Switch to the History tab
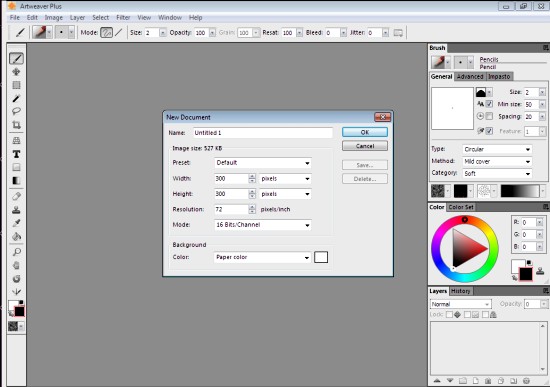This screenshot has width=550, height=387. click(461, 291)
